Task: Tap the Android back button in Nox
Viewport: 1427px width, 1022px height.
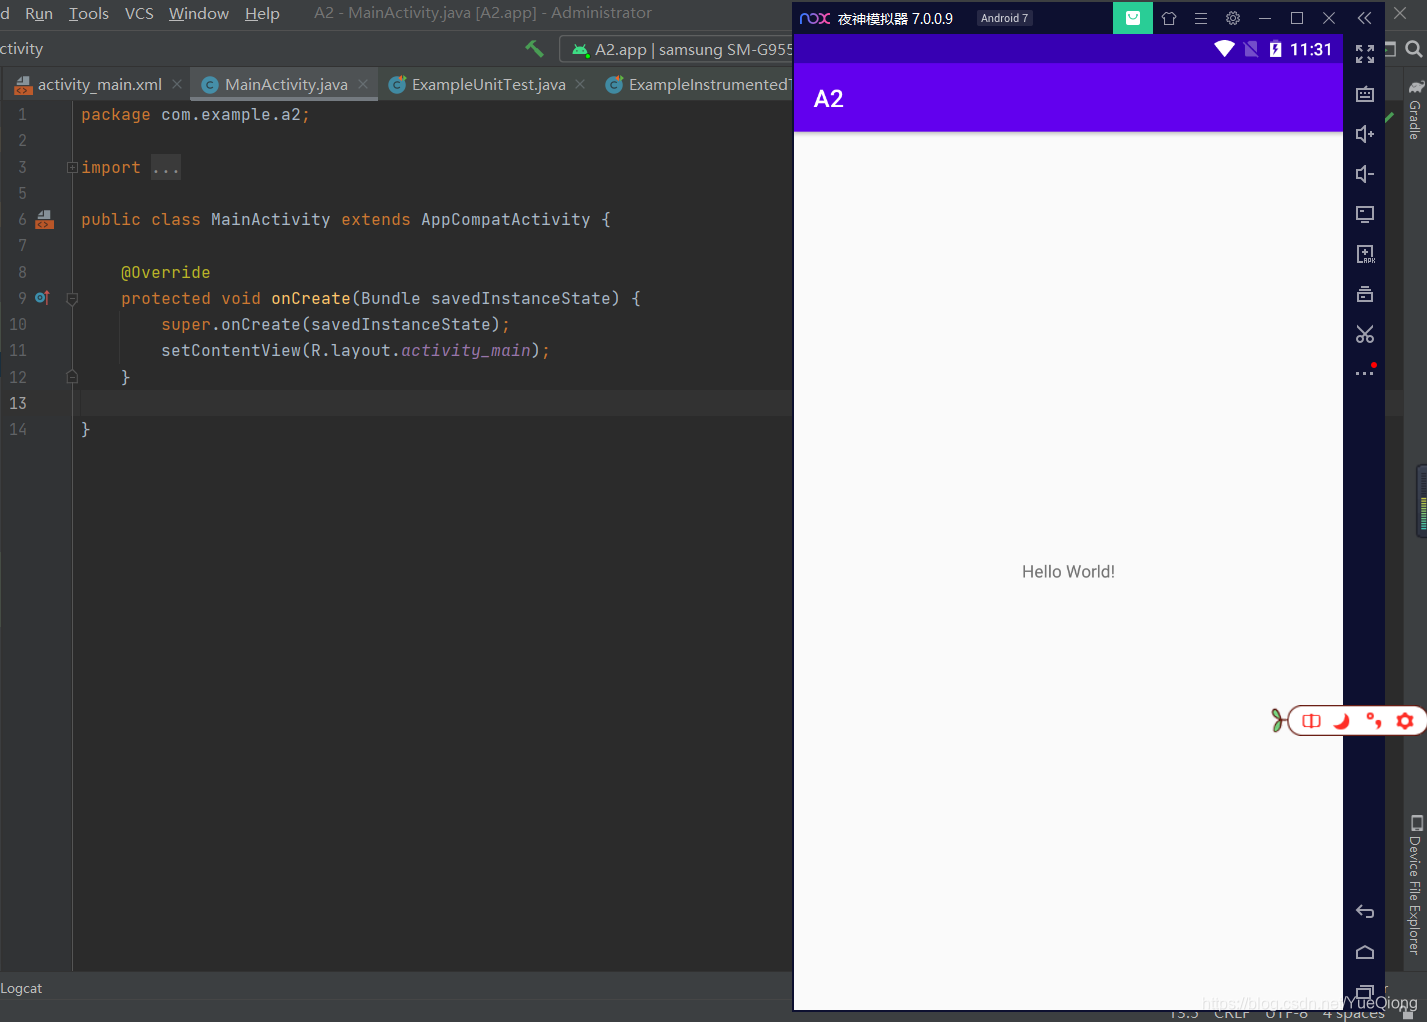Action: [x=1365, y=911]
